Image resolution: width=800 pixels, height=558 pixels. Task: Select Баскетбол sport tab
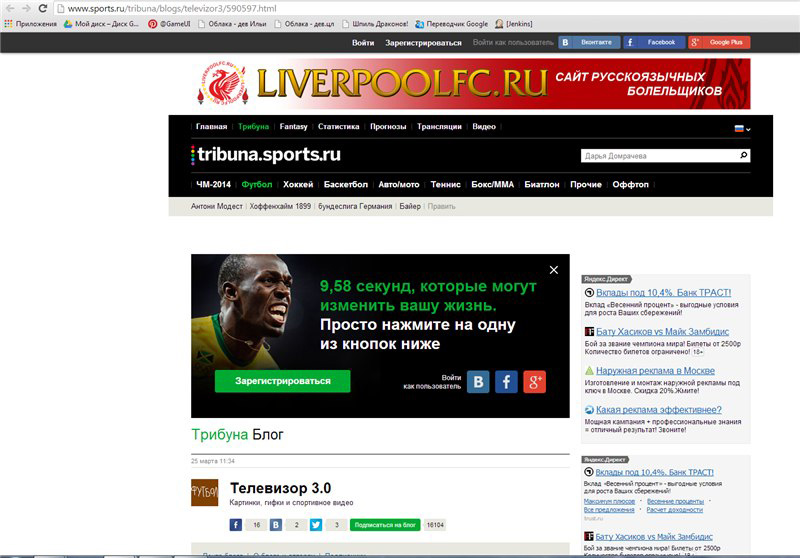345,185
